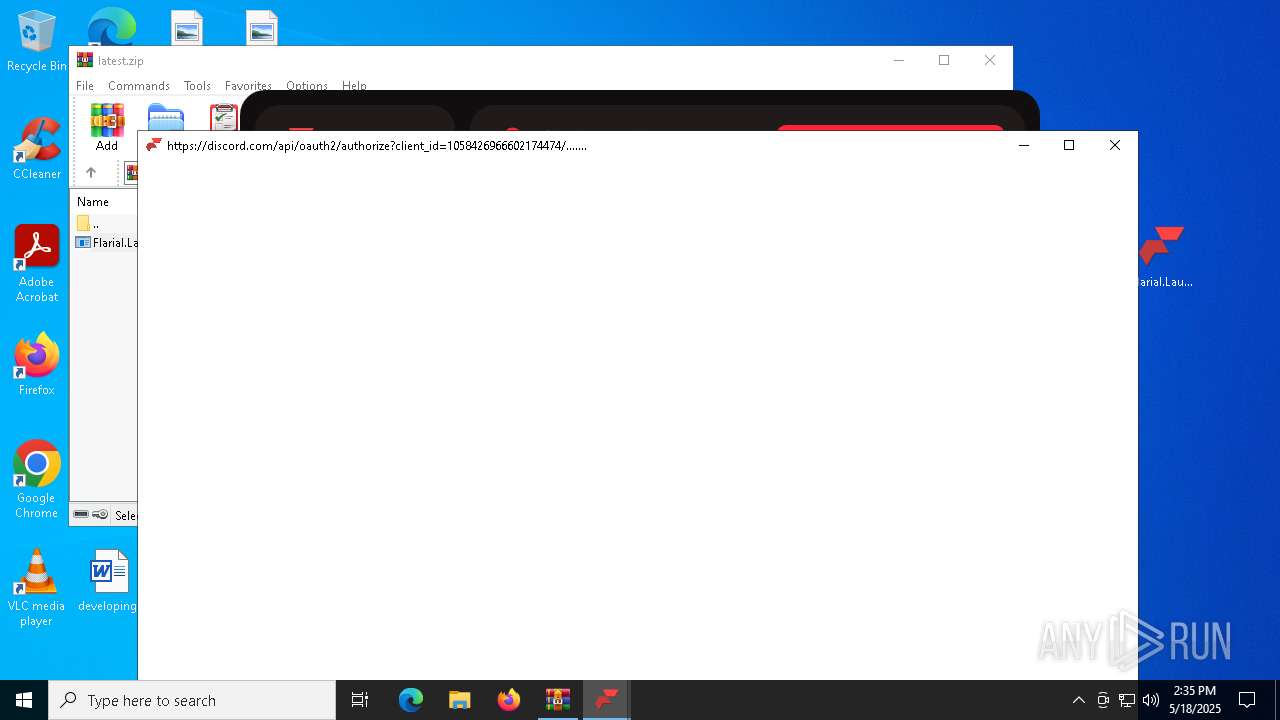Open the Favorites menu in WinRAR
Screen dimensions: 1280x720
click(248, 86)
